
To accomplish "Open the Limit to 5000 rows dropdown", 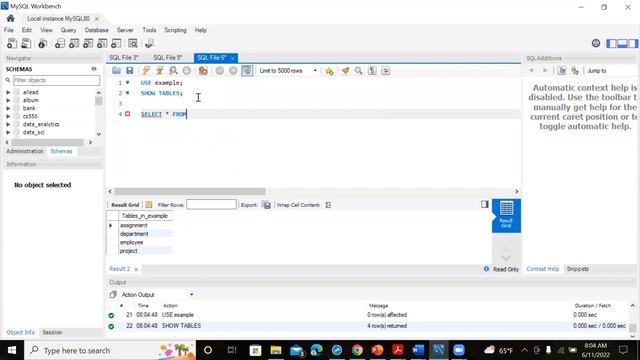I will (x=288, y=71).
